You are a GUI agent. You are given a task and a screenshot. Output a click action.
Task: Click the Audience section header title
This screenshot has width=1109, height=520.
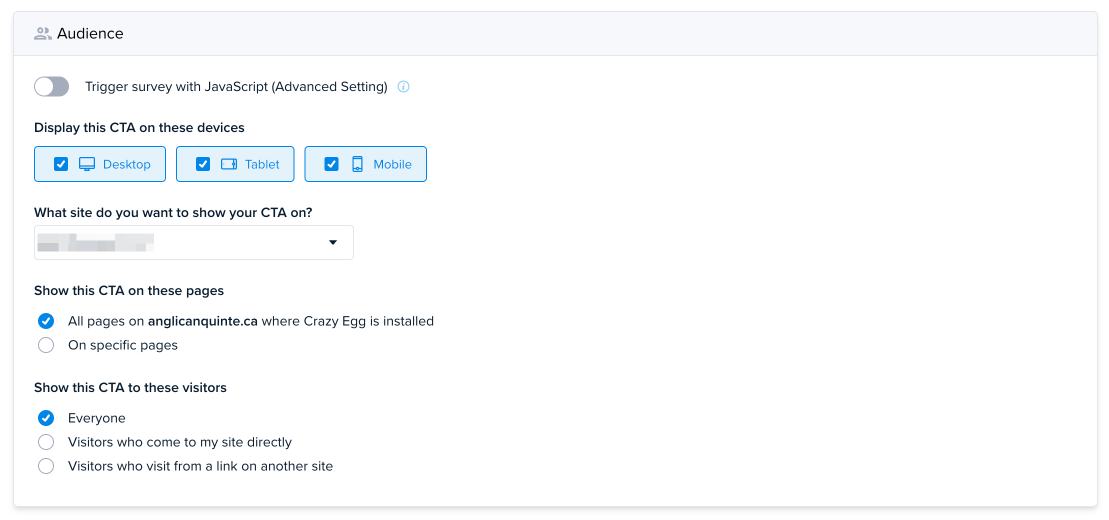(91, 33)
